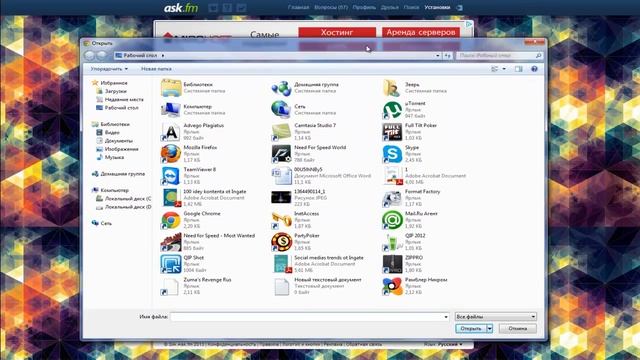The height and width of the screenshot is (360, 640).
Task: Click Хостинг ad button on ask.fm page
Action: (x=337, y=32)
